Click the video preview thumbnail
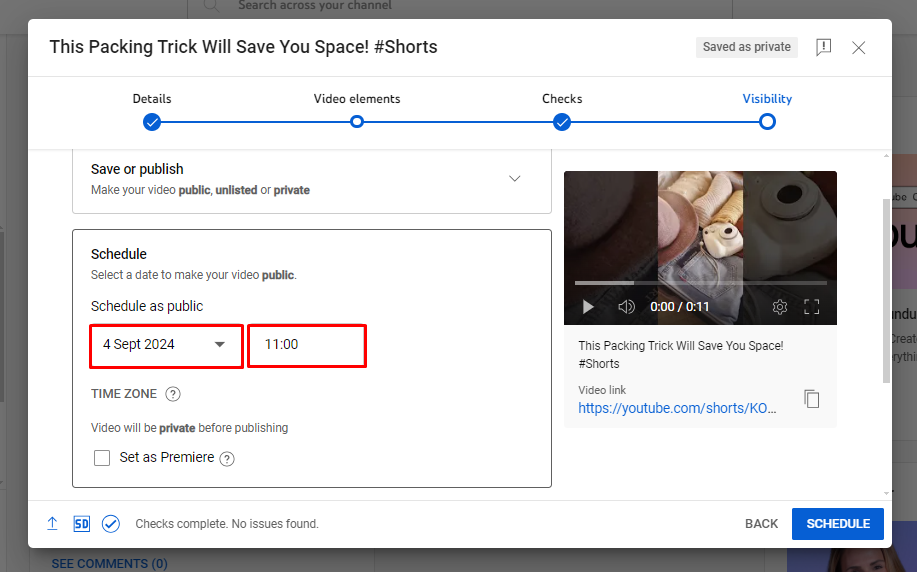This screenshot has width=917, height=572. [x=700, y=248]
